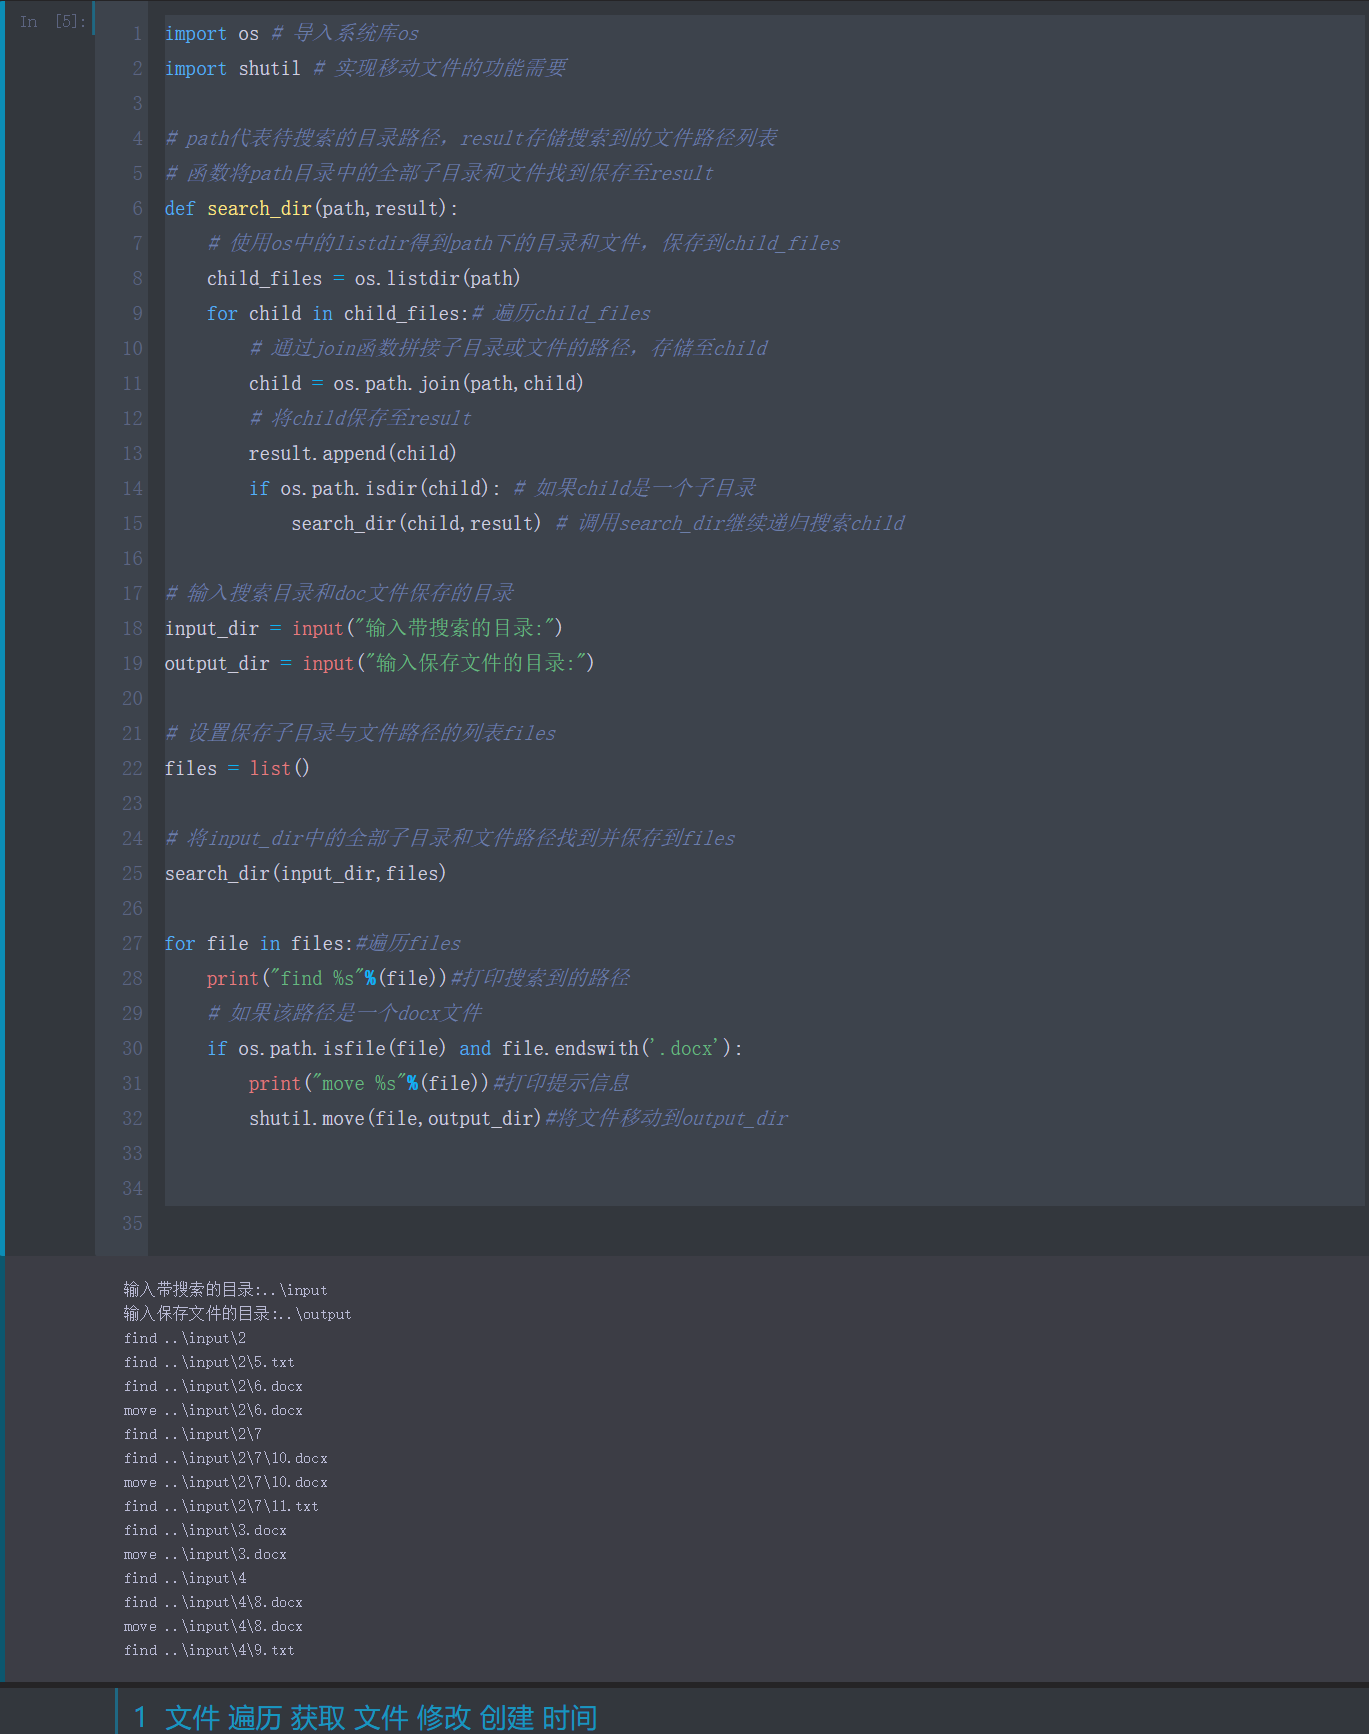
Task: Click the 'if os.path.isfile(file) and file.endswith' line
Action: [x=474, y=1048]
